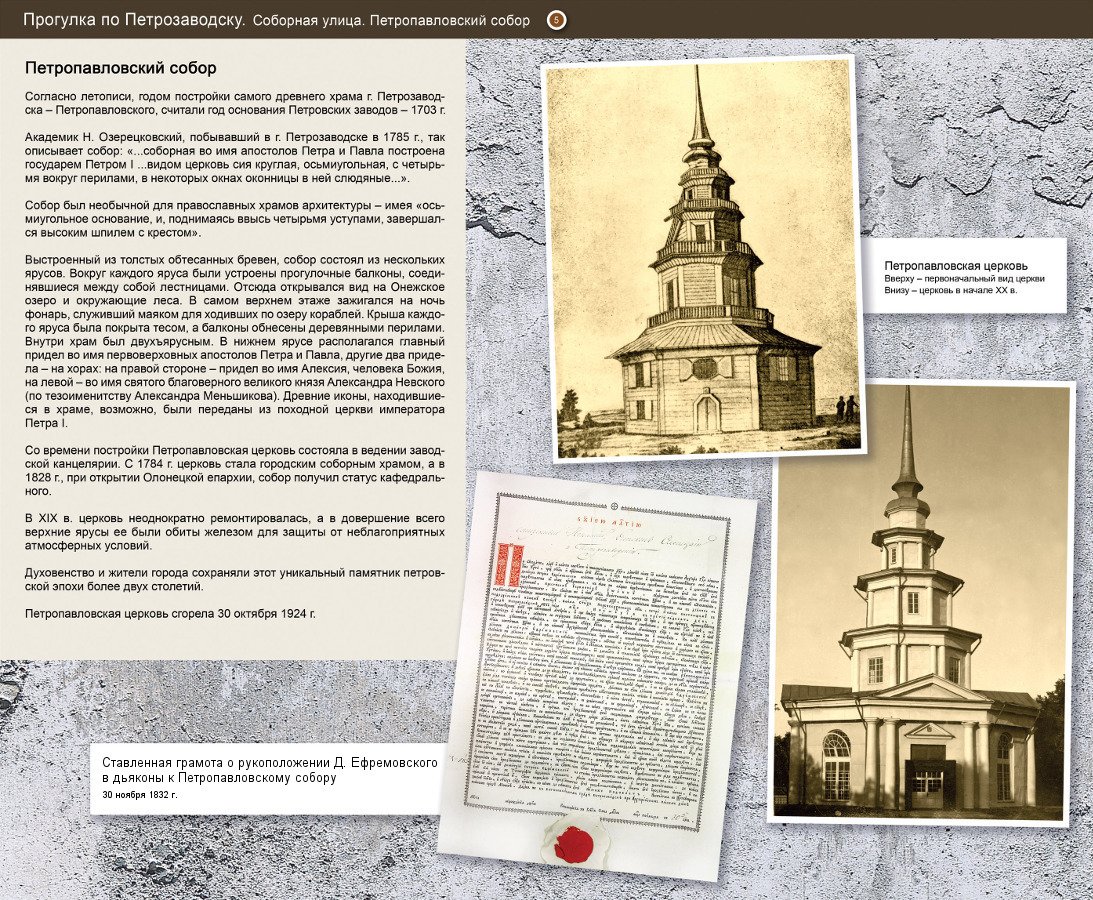Click caption line "Вверху – первоначальный вид церкви"

pos(964,279)
